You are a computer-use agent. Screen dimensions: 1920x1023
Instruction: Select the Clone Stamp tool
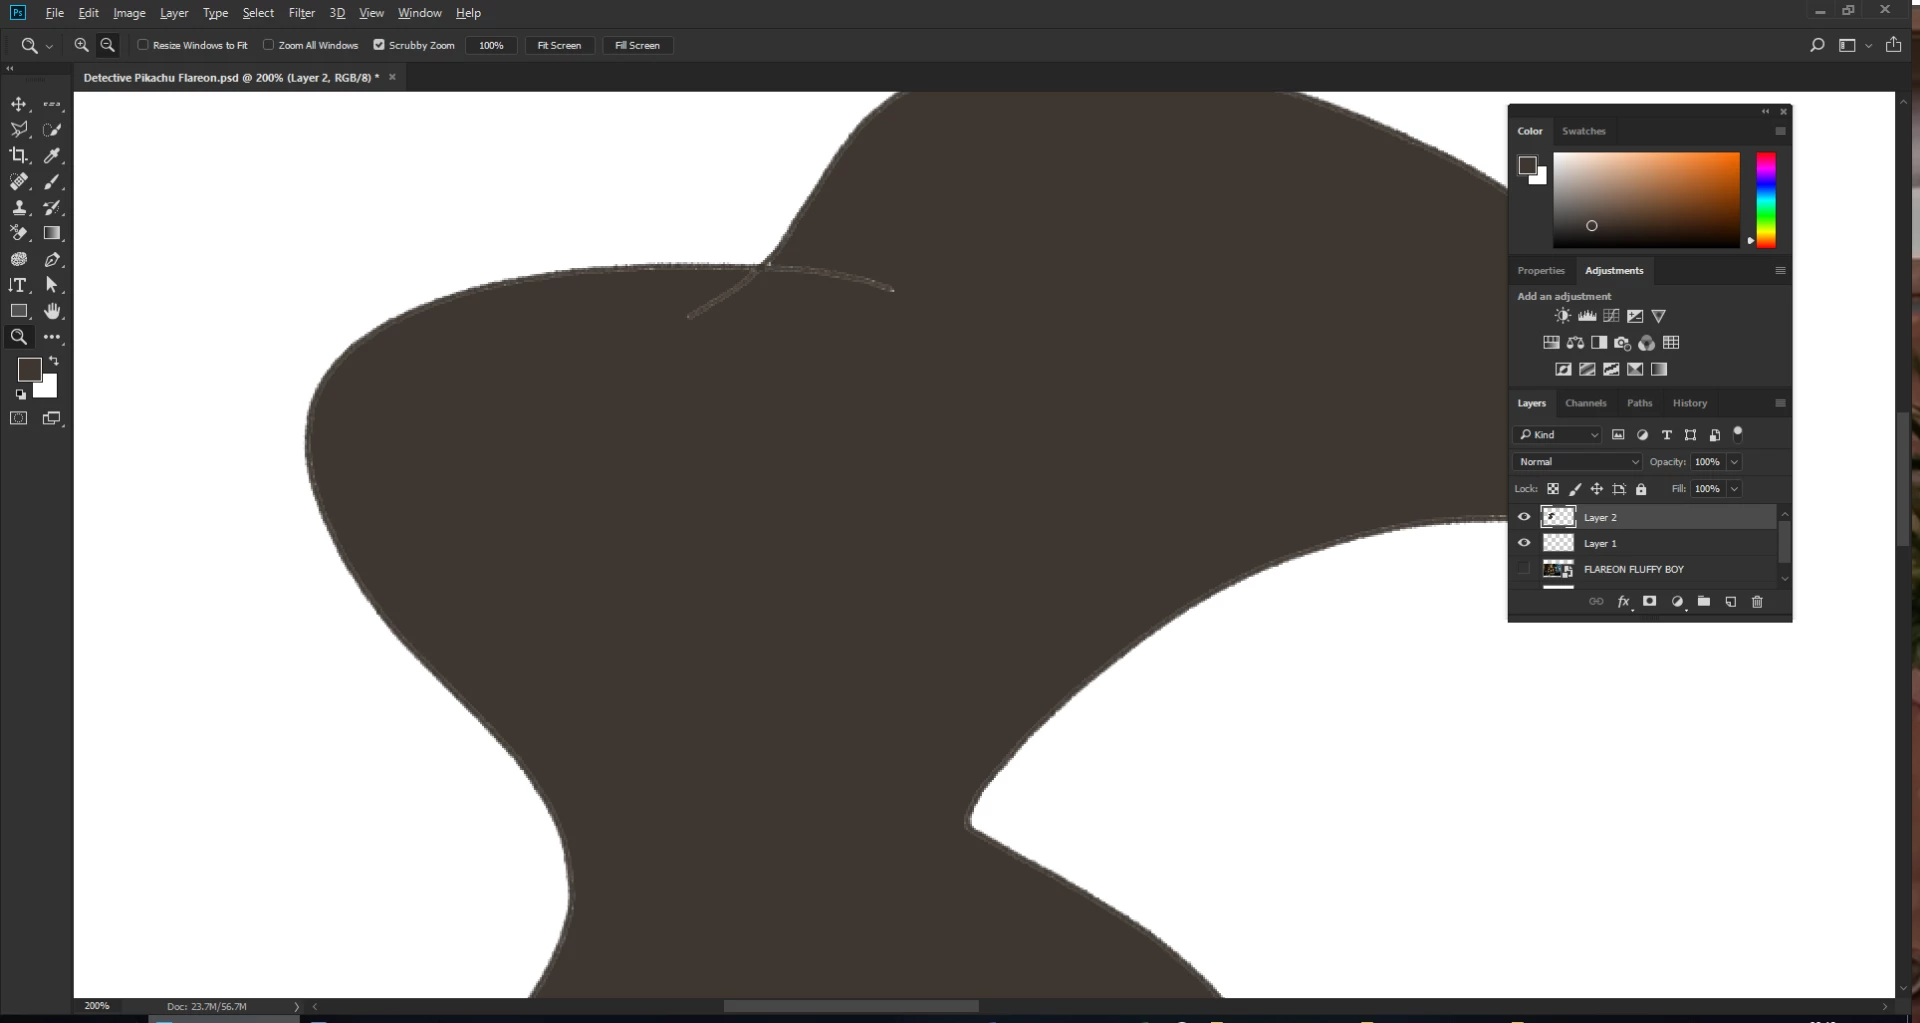(18, 207)
